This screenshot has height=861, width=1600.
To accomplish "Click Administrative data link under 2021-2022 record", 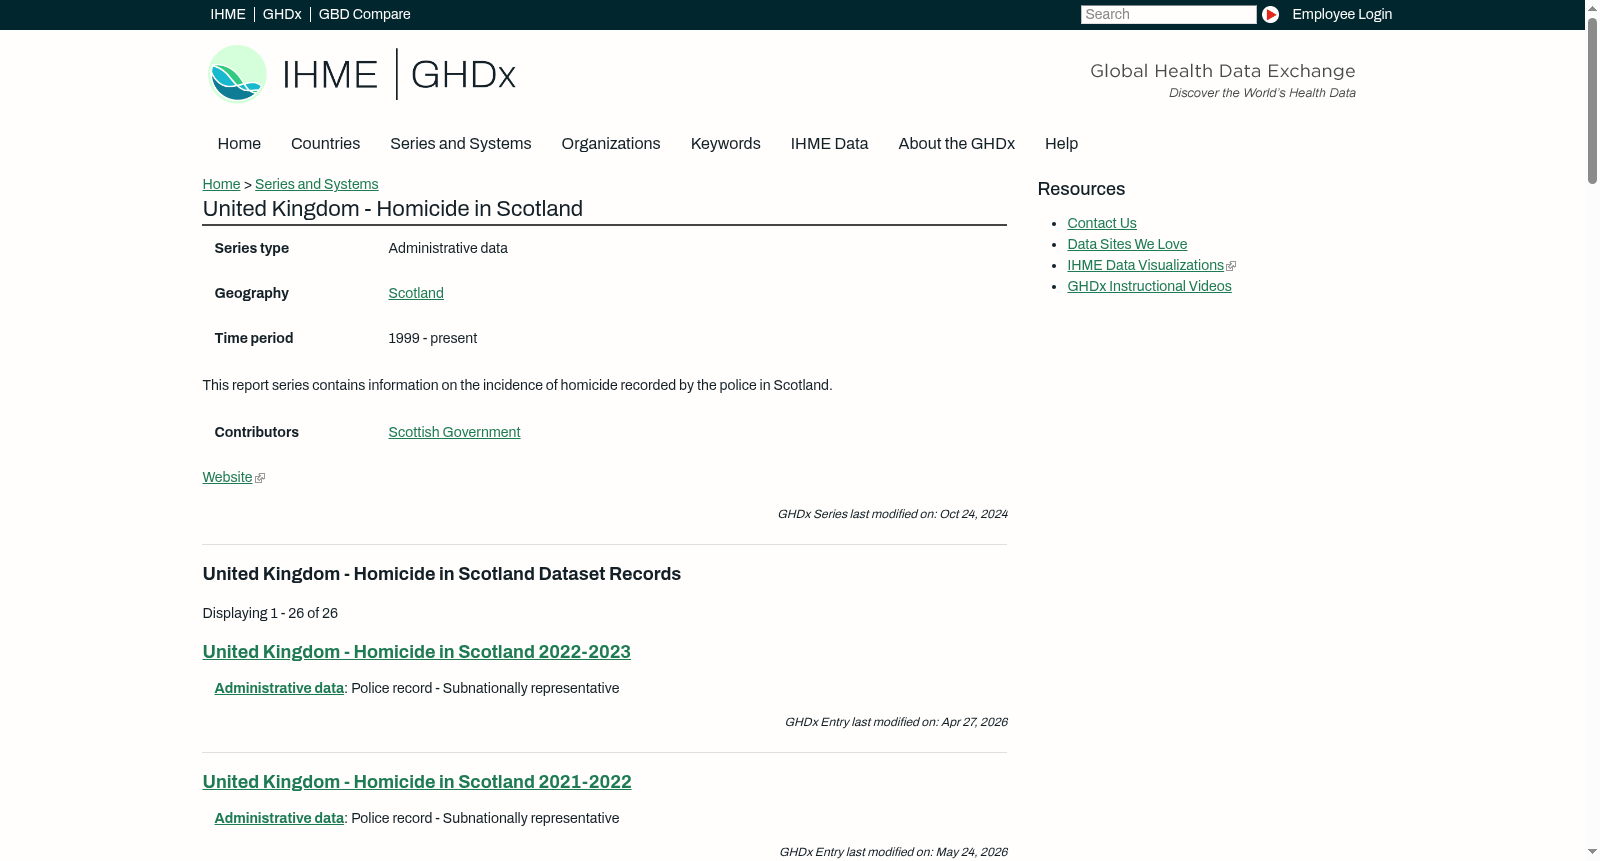I will point(279,818).
